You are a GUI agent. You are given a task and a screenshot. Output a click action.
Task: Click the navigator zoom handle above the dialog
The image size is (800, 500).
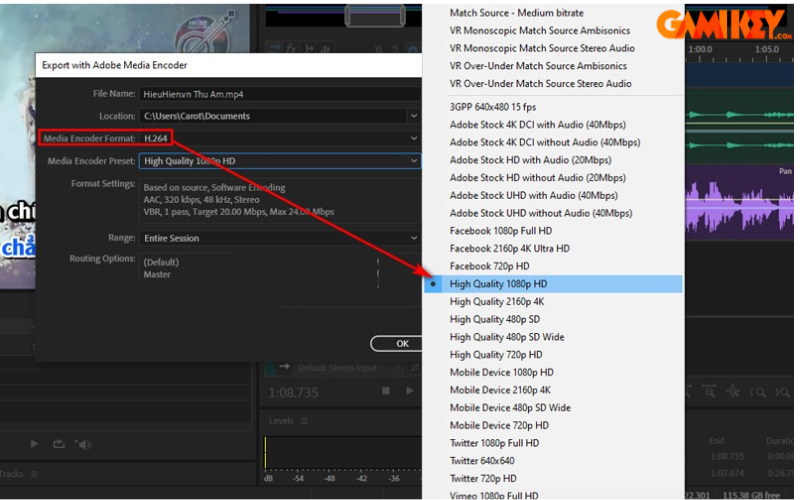coord(375,16)
